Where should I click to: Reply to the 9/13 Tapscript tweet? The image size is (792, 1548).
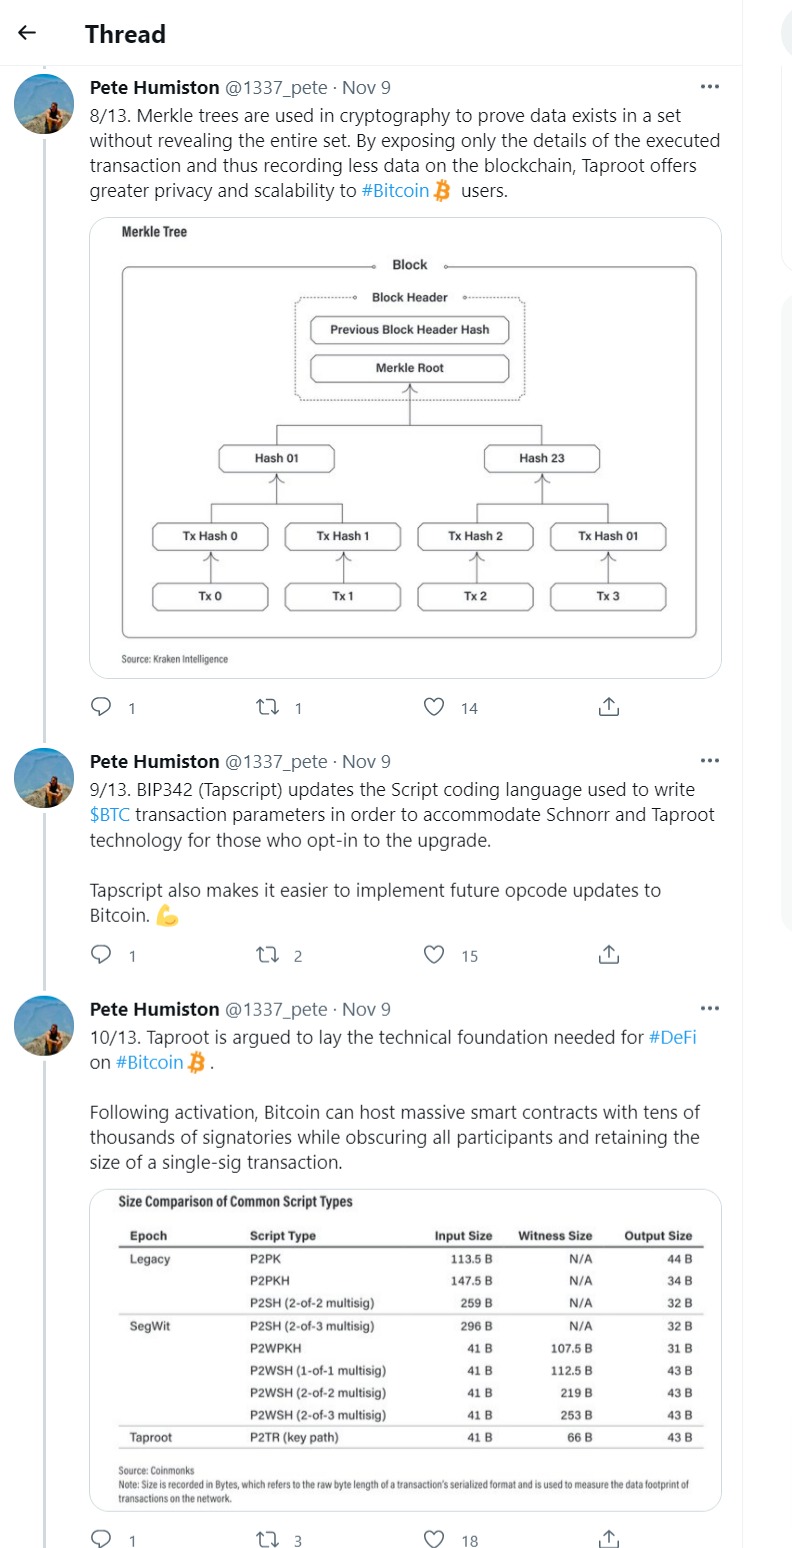pyautogui.click(x=101, y=955)
